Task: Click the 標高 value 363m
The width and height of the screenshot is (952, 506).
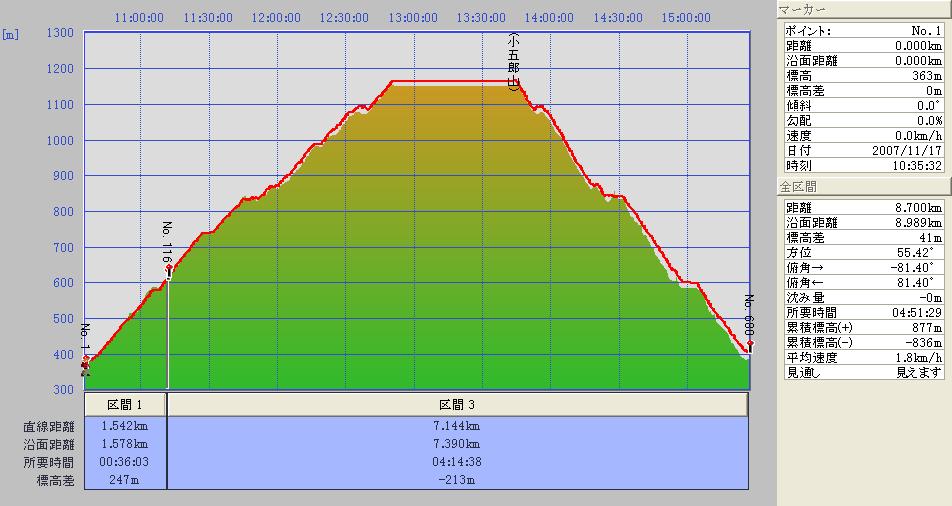Action: [x=926, y=76]
